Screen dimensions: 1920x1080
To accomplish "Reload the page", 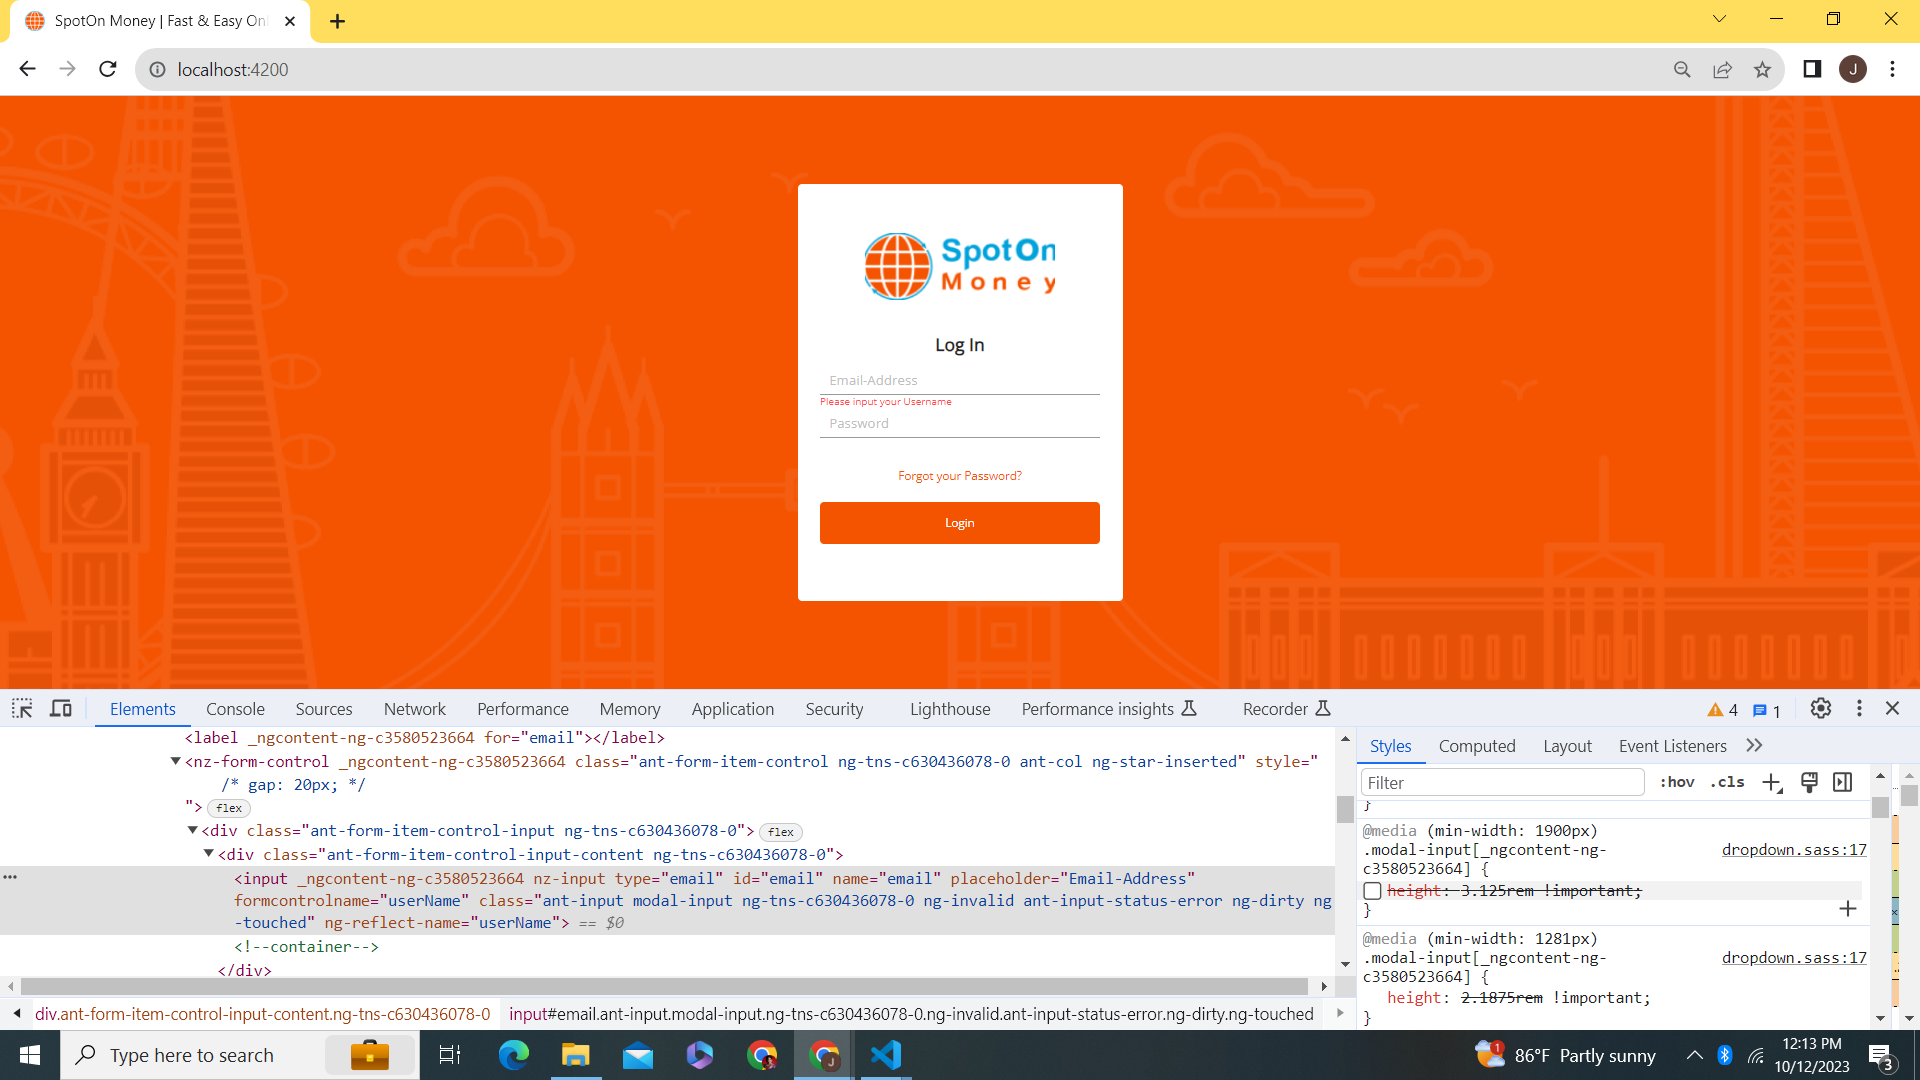I will [108, 69].
